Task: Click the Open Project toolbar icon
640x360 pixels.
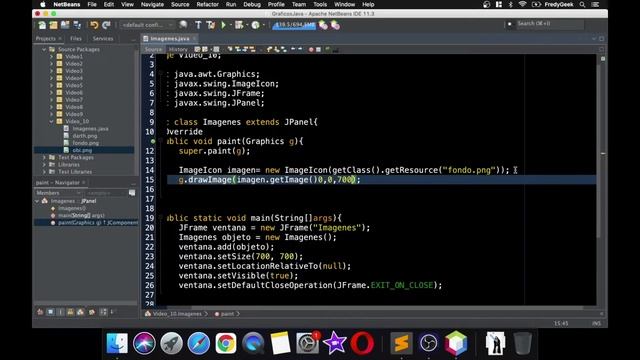Action: pos(65,25)
